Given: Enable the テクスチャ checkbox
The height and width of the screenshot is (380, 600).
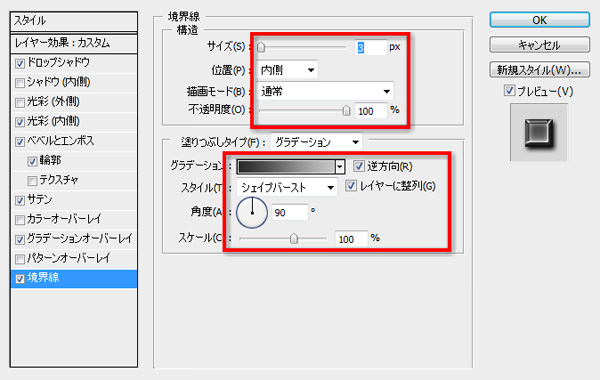Looking at the screenshot, I should pyautogui.click(x=32, y=181).
